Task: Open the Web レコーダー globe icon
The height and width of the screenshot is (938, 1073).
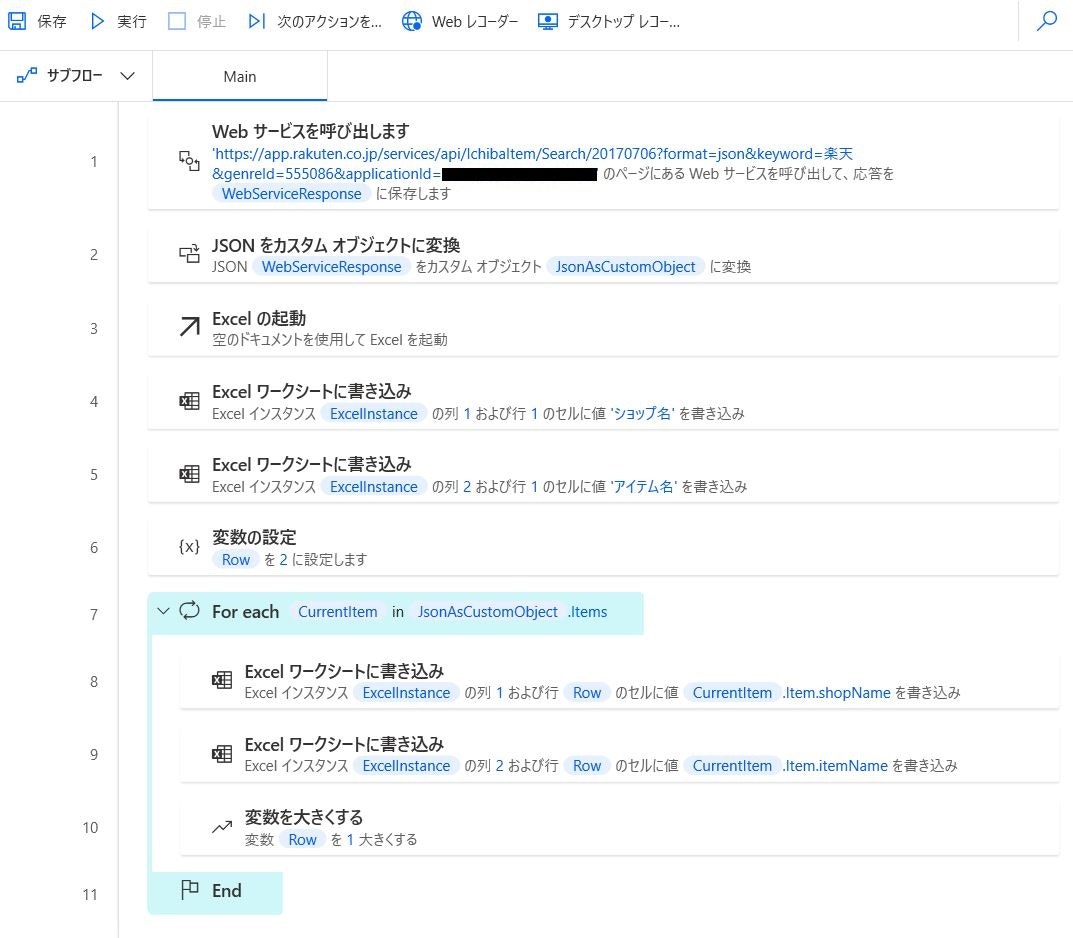Action: tap(412, 21)
